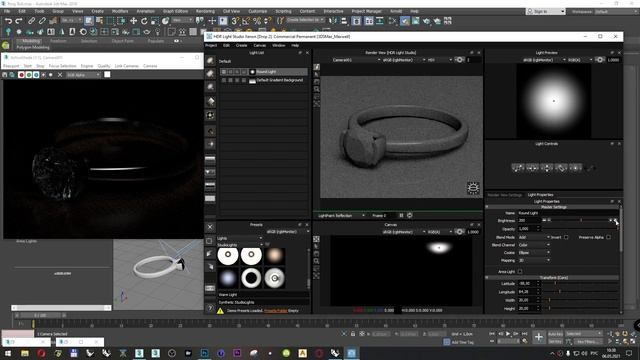
Task: Click the topmost tool icon in Canvas panel
Action: (316, 239)
